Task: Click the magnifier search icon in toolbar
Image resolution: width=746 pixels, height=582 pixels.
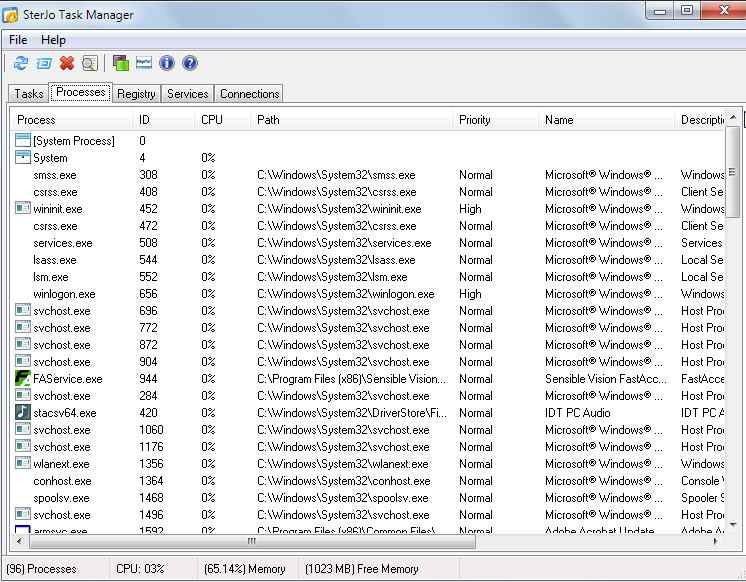Action: (90, 64)
